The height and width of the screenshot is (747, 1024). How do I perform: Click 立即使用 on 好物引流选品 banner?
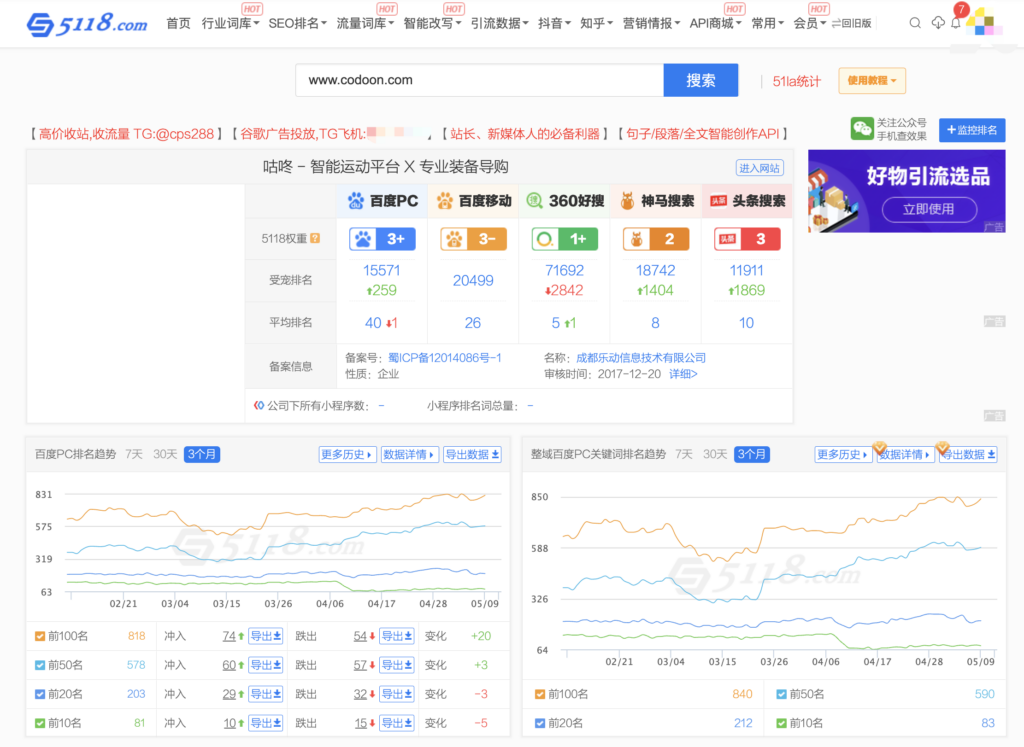929,209
